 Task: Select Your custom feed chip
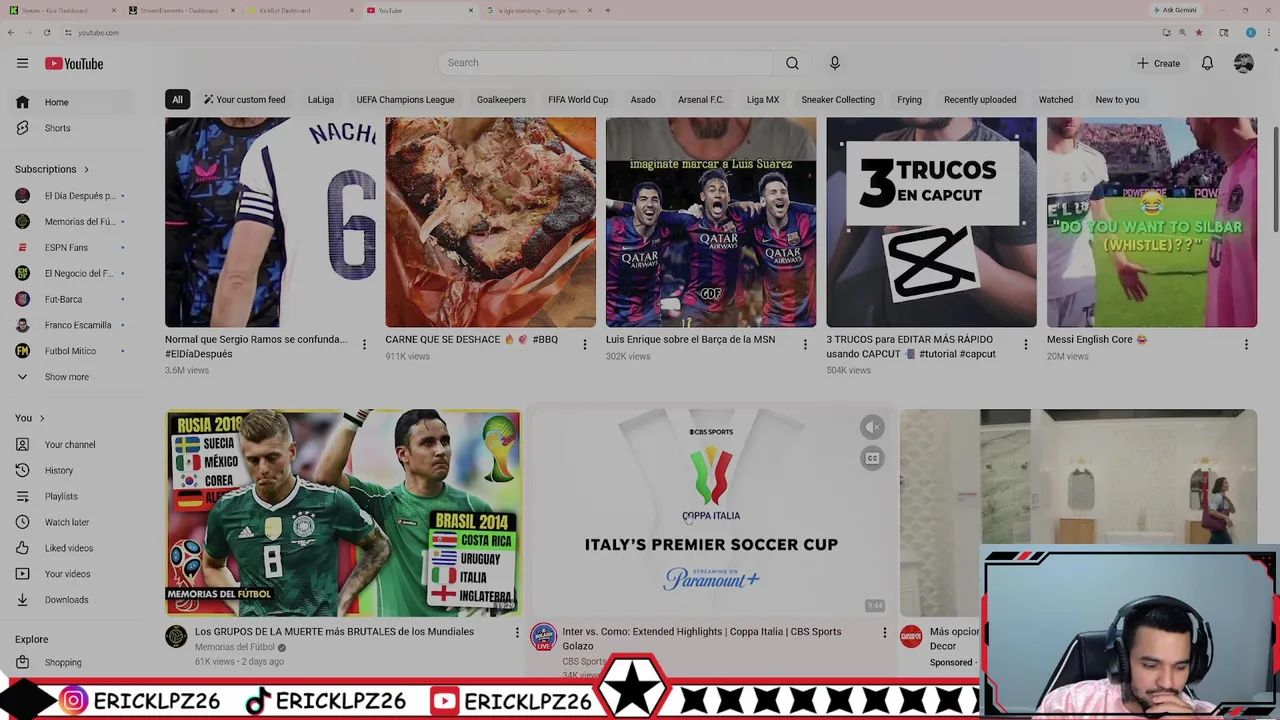coord(245,100)
